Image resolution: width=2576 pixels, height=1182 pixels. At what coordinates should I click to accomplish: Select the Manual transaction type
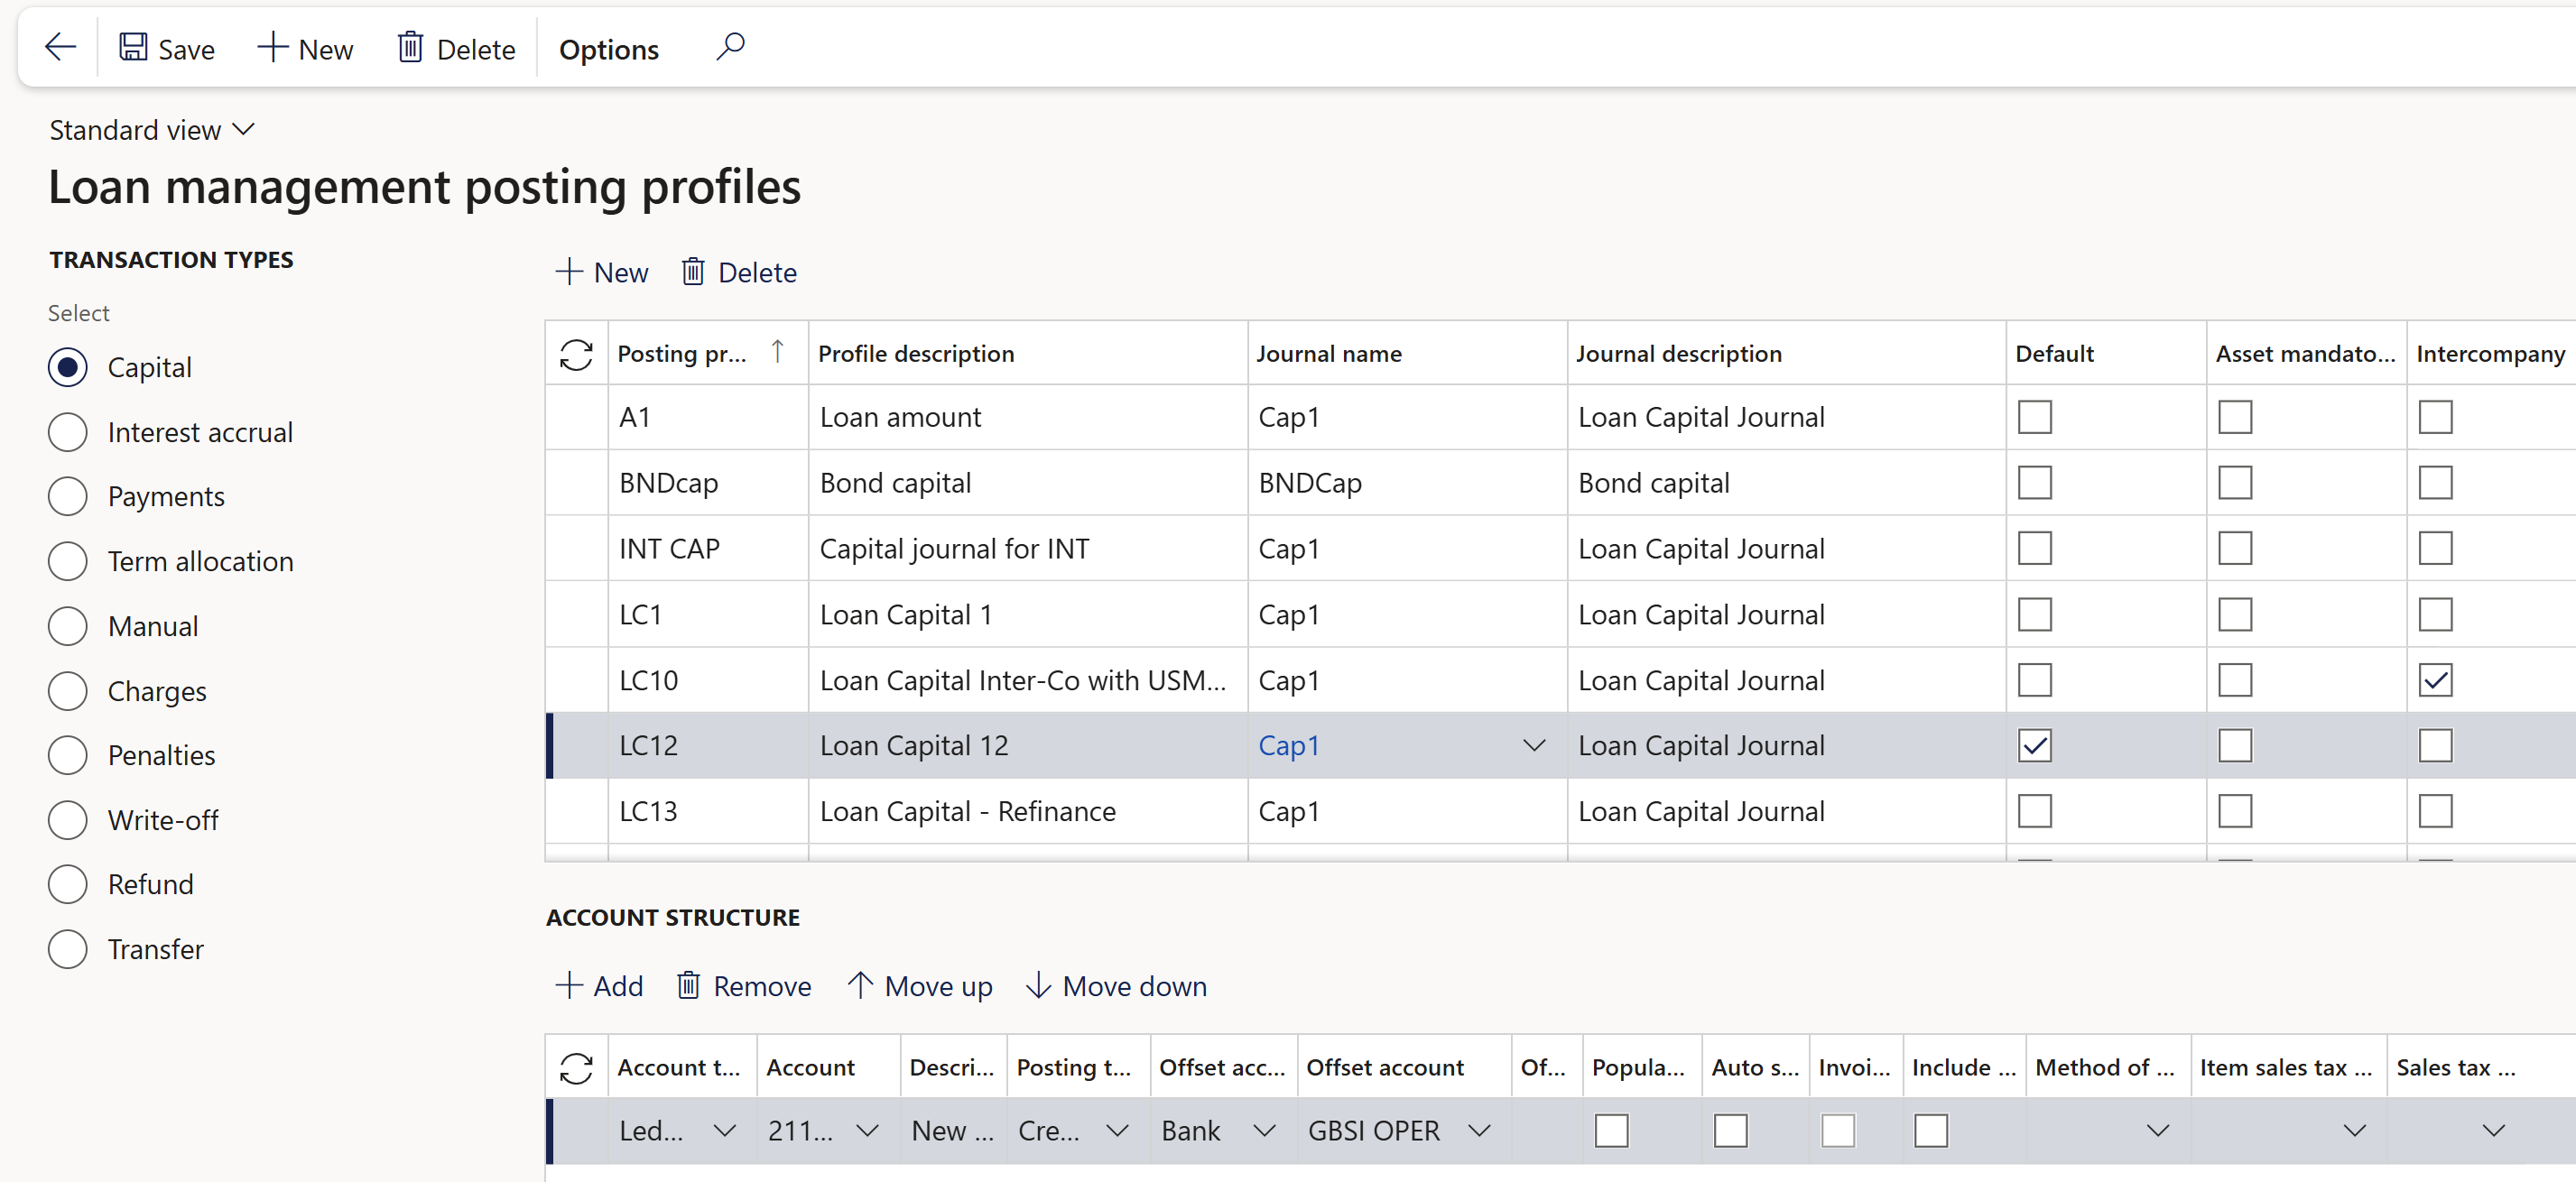coord(68,626)
